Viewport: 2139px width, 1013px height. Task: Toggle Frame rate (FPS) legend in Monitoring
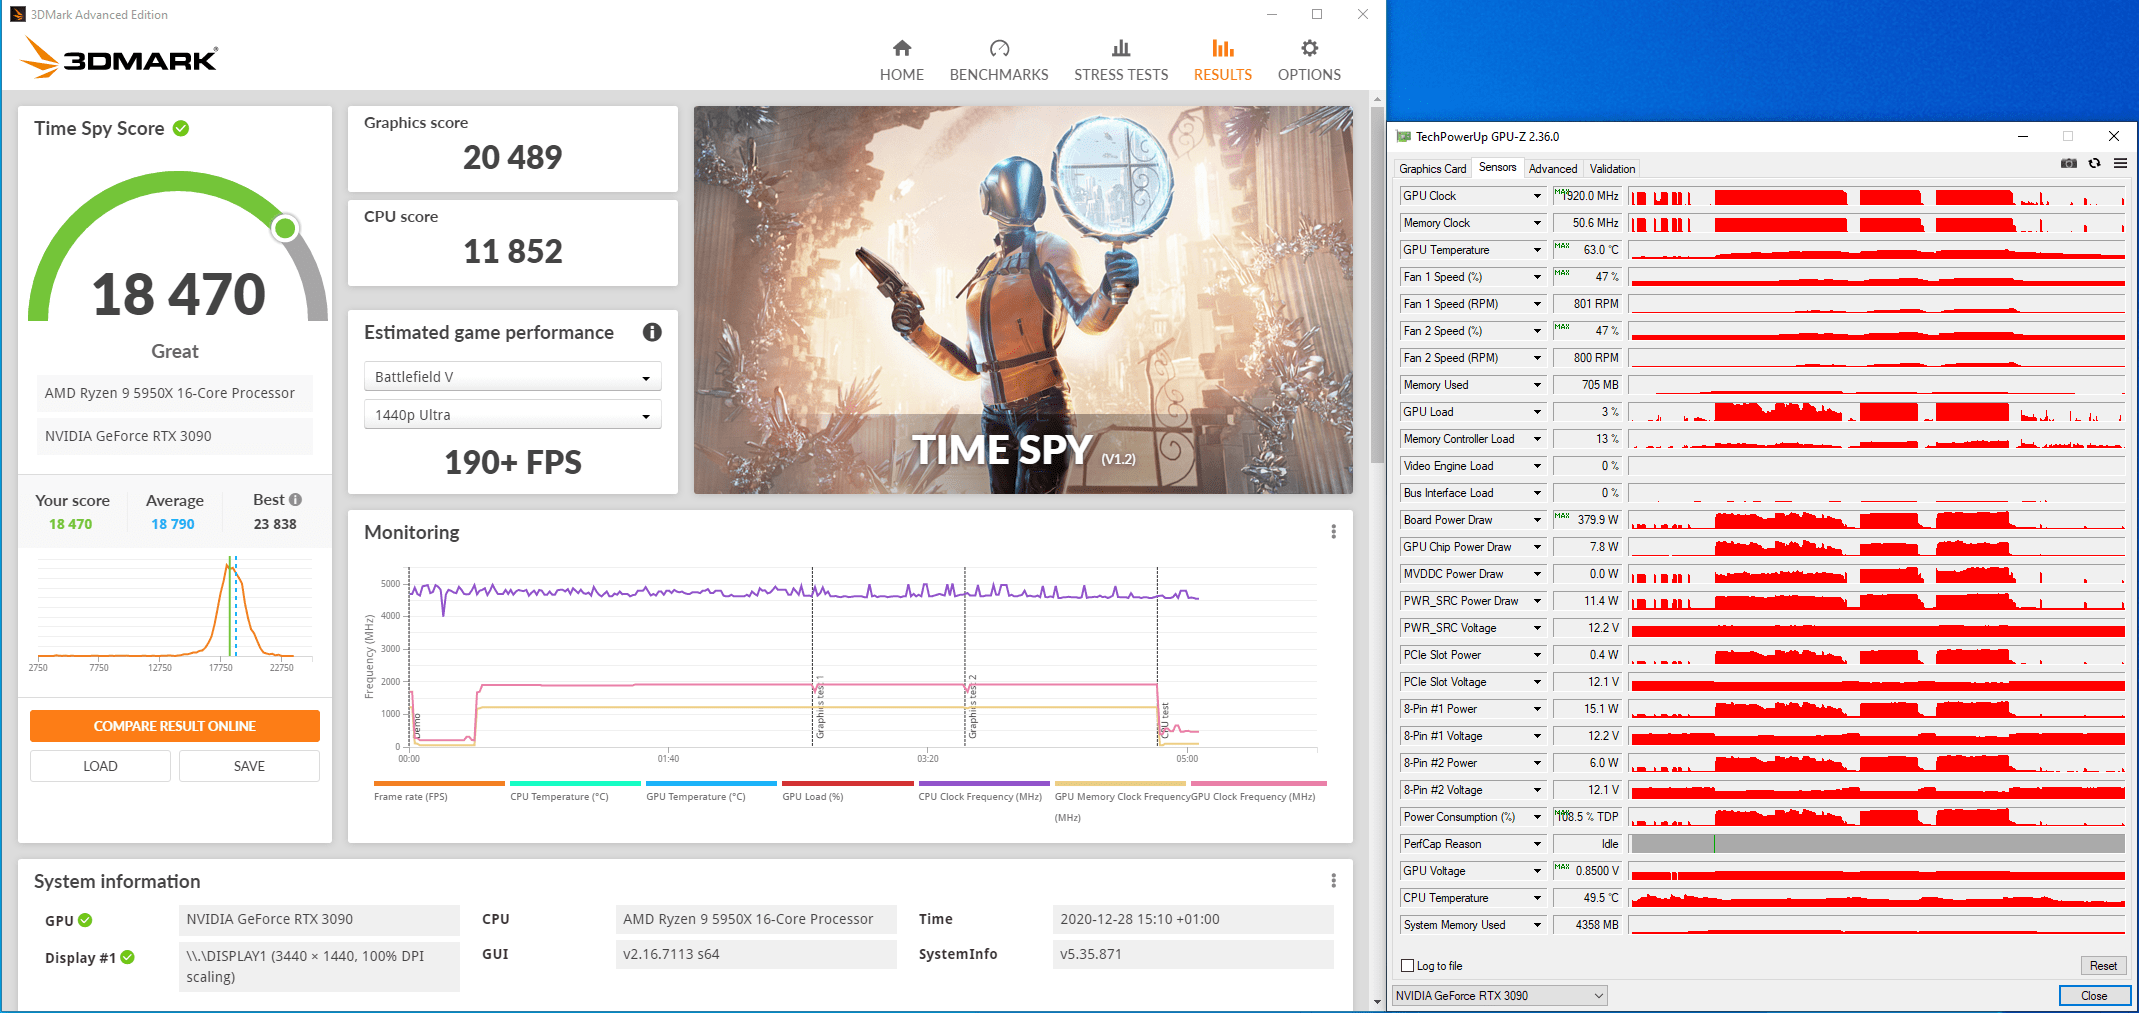pos(438,791)
